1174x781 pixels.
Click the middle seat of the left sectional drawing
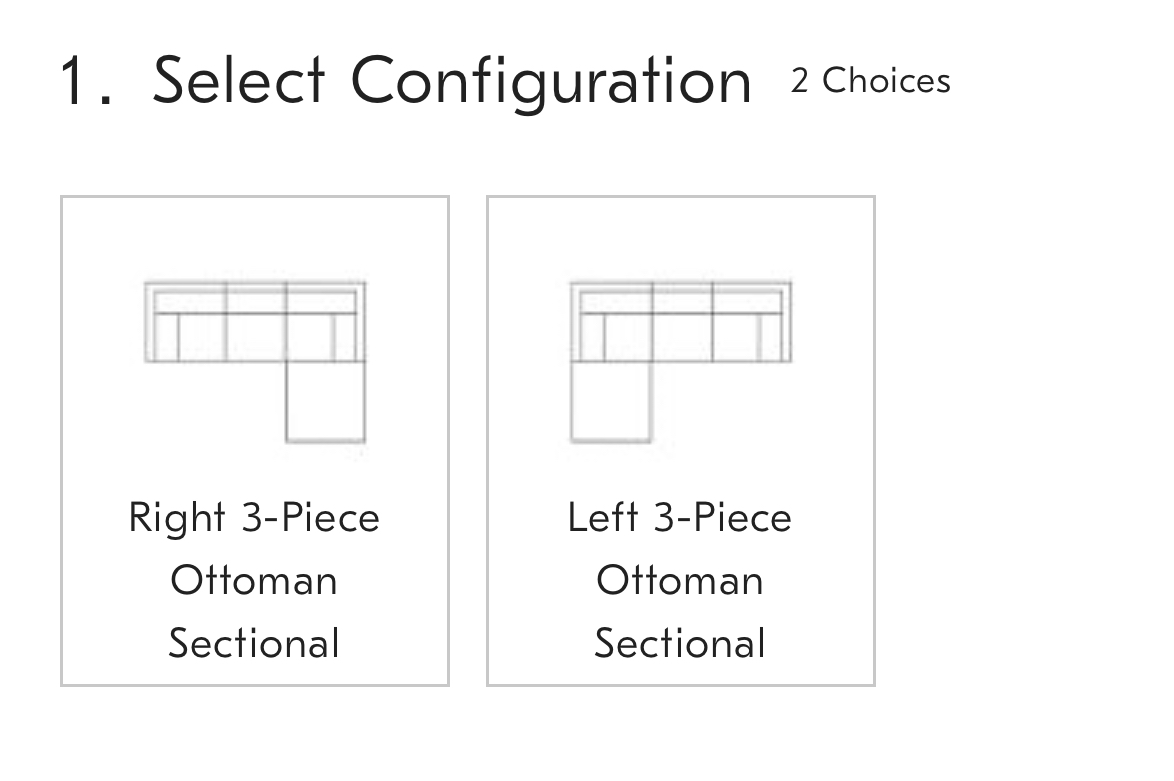(x=682, y=338)
